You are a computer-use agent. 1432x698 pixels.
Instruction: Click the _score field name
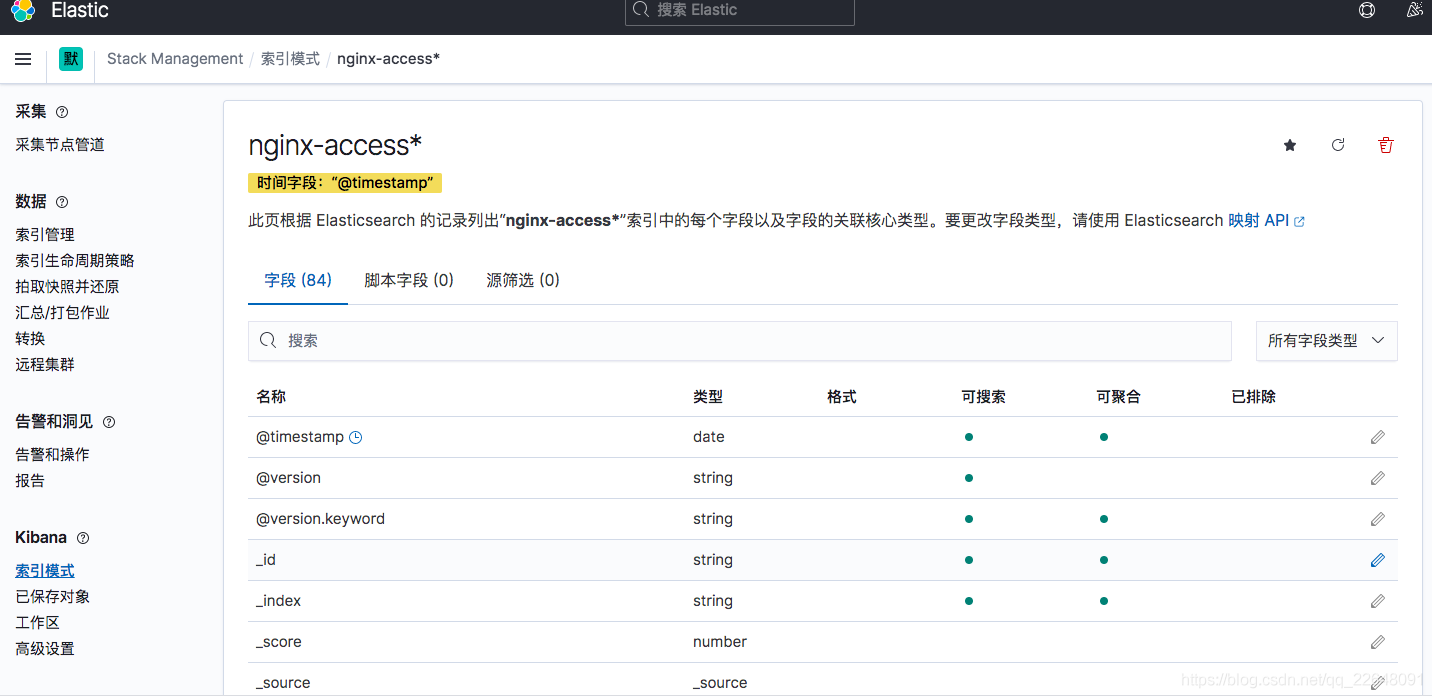279,642
